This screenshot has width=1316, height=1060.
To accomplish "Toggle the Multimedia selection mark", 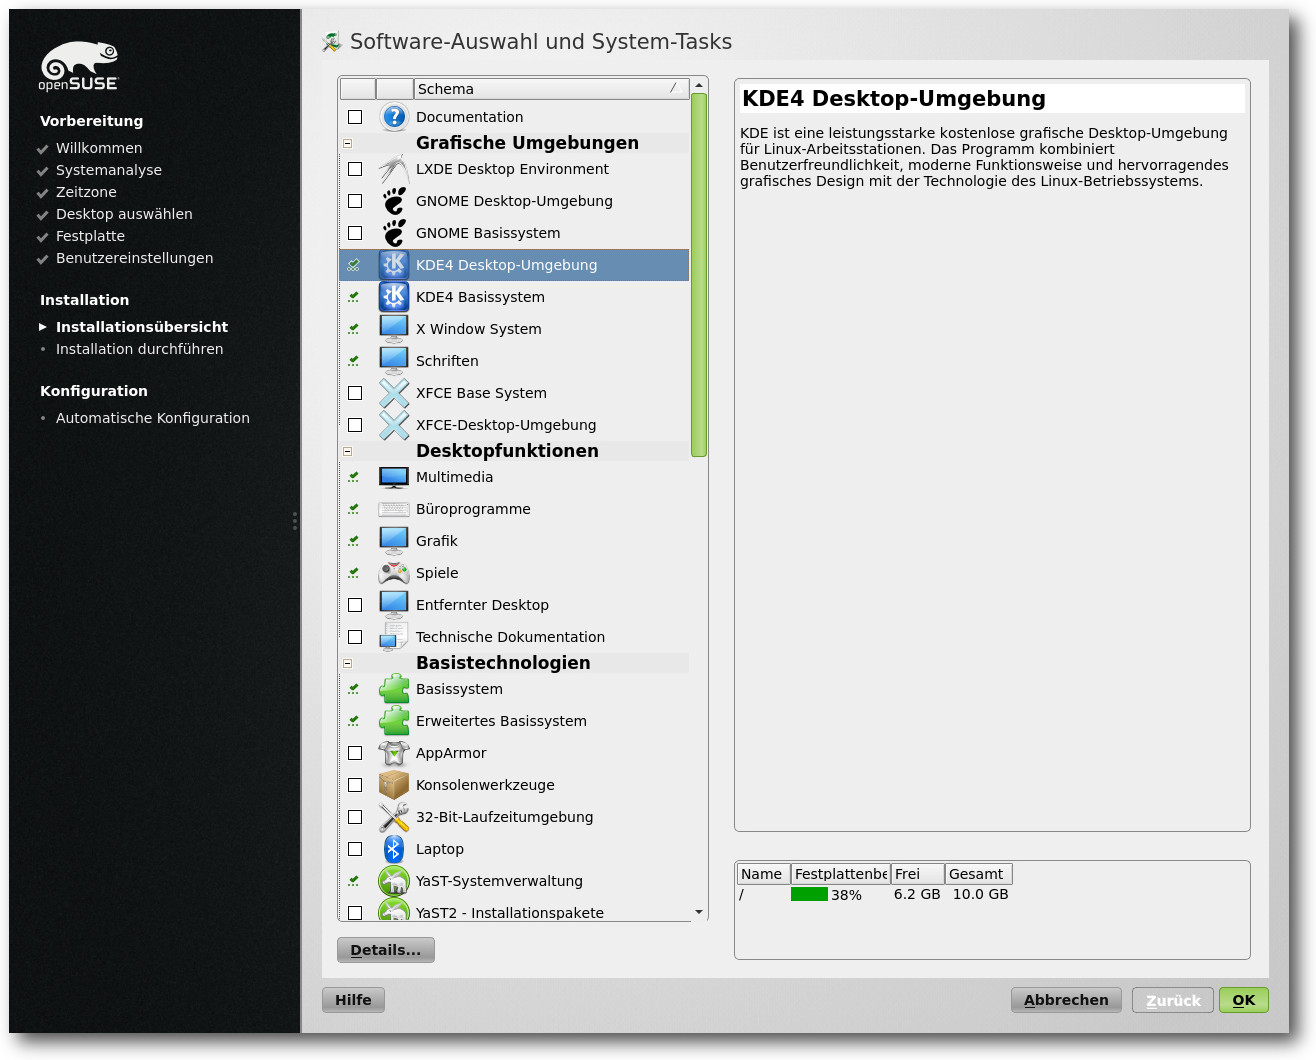I will point(354,477).
